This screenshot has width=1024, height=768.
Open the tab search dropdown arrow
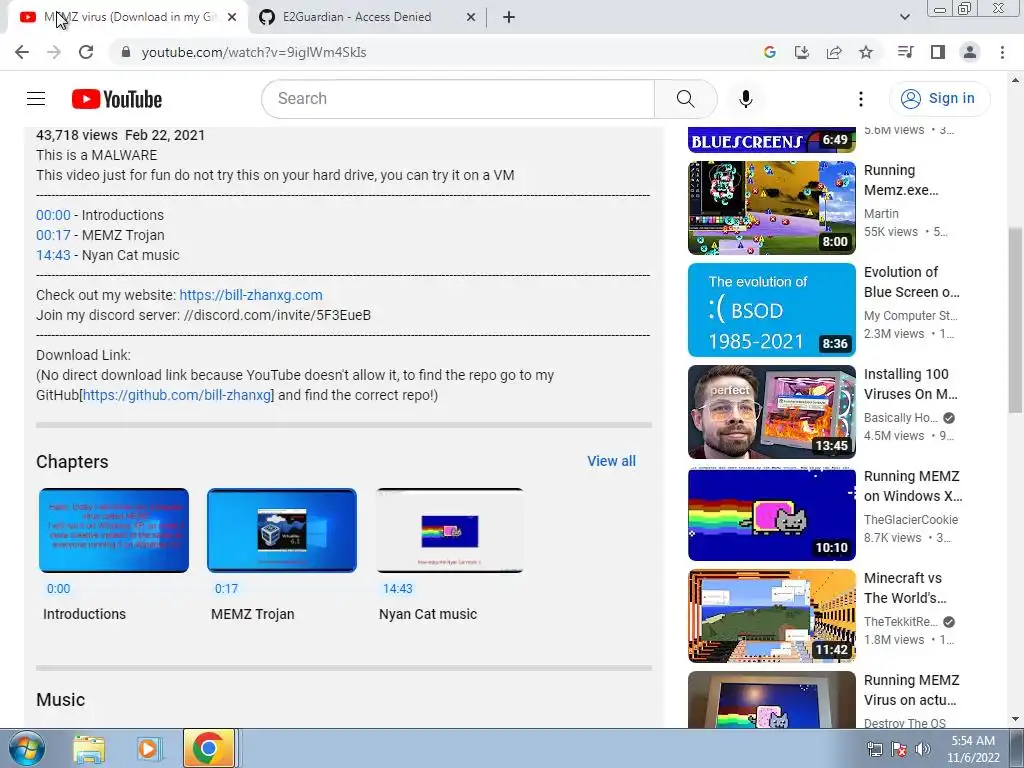(x=904, y=18)
